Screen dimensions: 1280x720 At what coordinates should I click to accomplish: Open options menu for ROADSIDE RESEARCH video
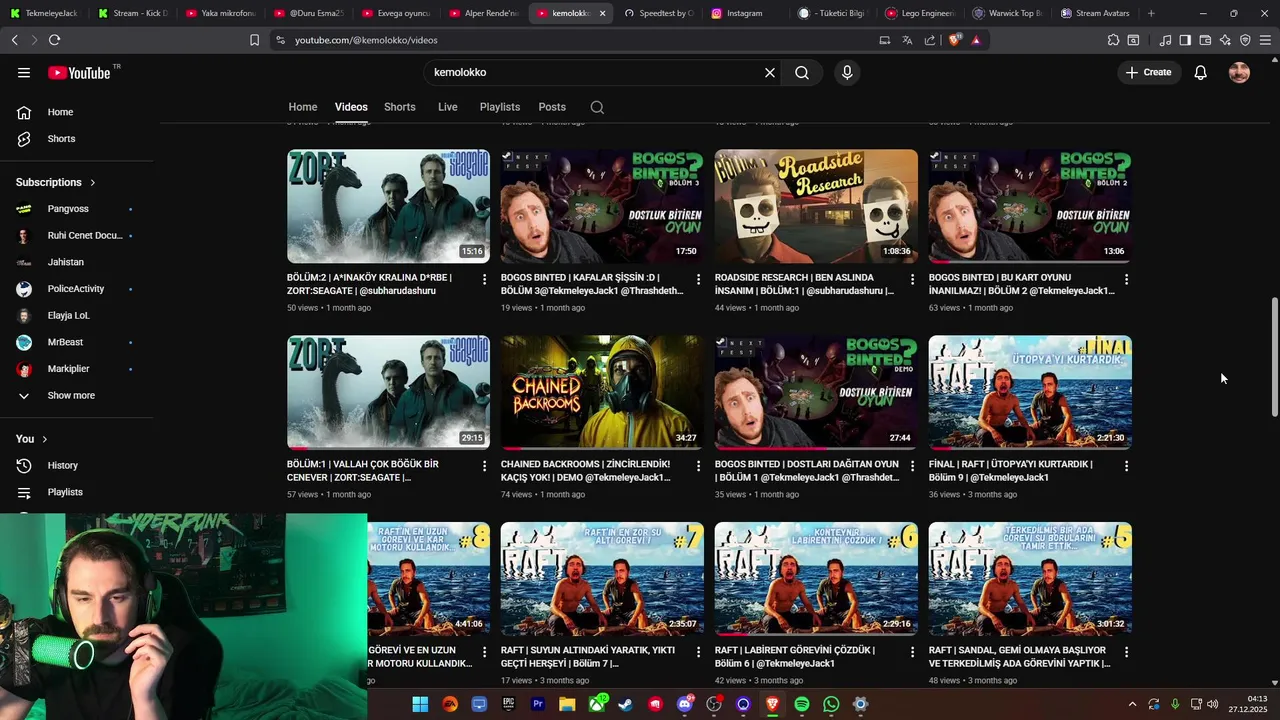point(912,279)
